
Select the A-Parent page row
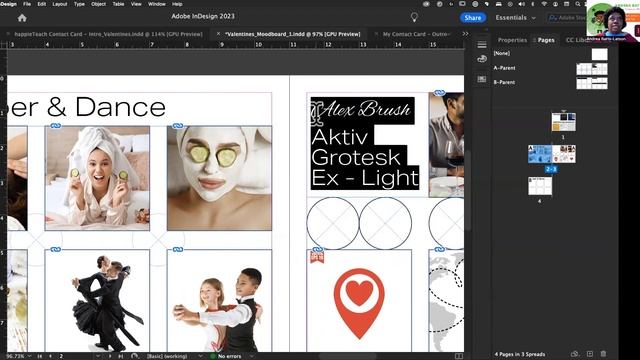550,68
